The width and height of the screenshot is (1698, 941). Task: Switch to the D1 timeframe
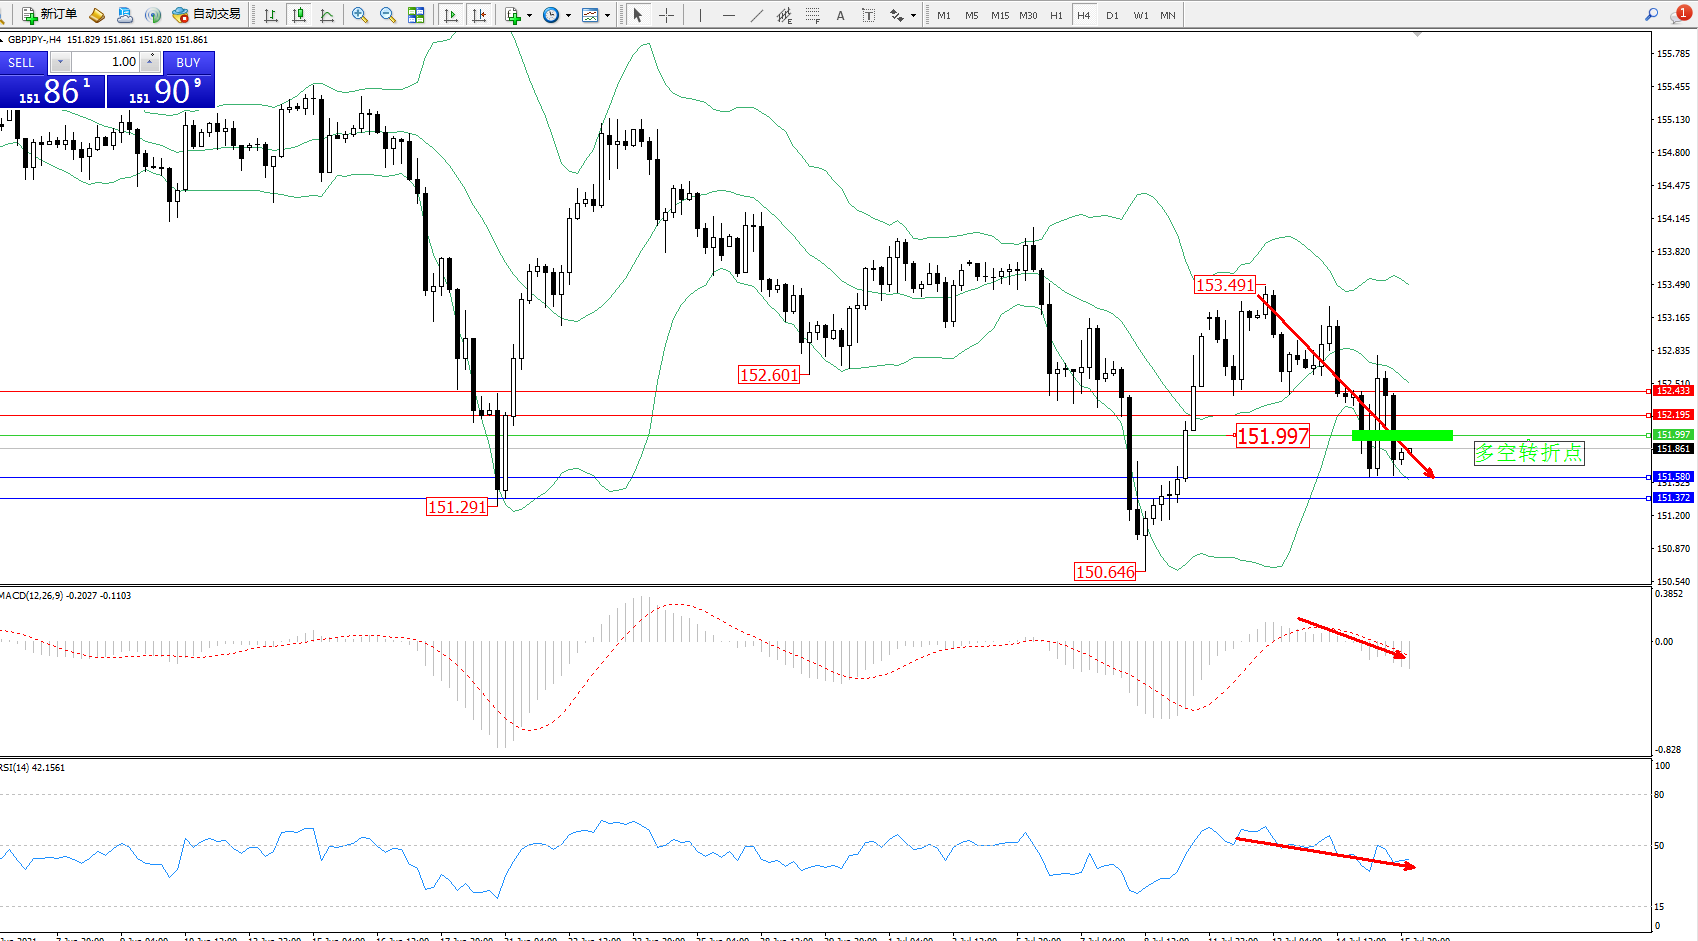click(1112, 15)
